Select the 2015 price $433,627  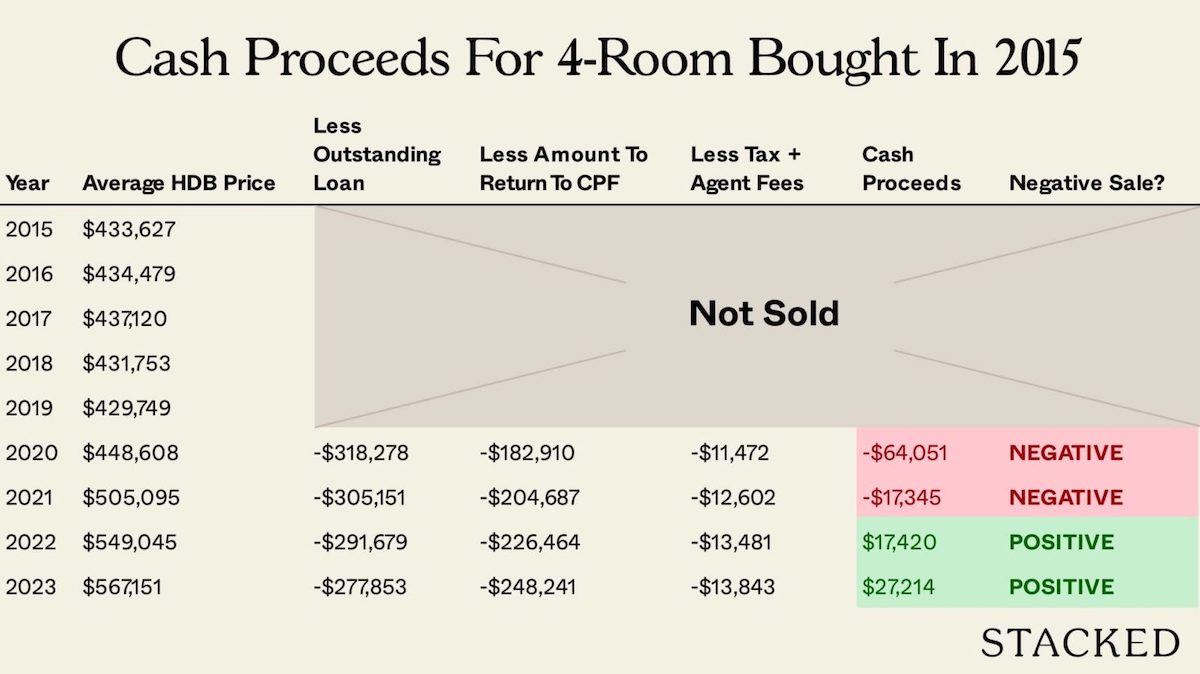click(129, 230)
